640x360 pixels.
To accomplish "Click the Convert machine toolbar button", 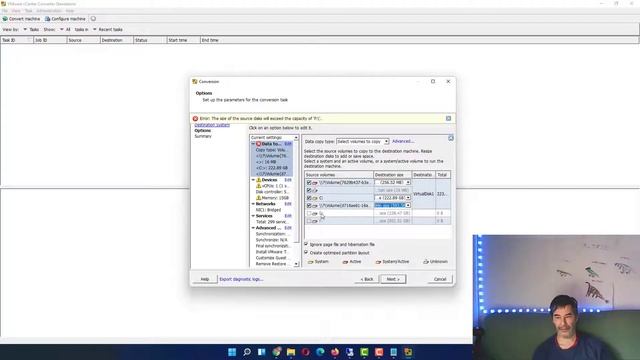I will [x=21, y=19].
